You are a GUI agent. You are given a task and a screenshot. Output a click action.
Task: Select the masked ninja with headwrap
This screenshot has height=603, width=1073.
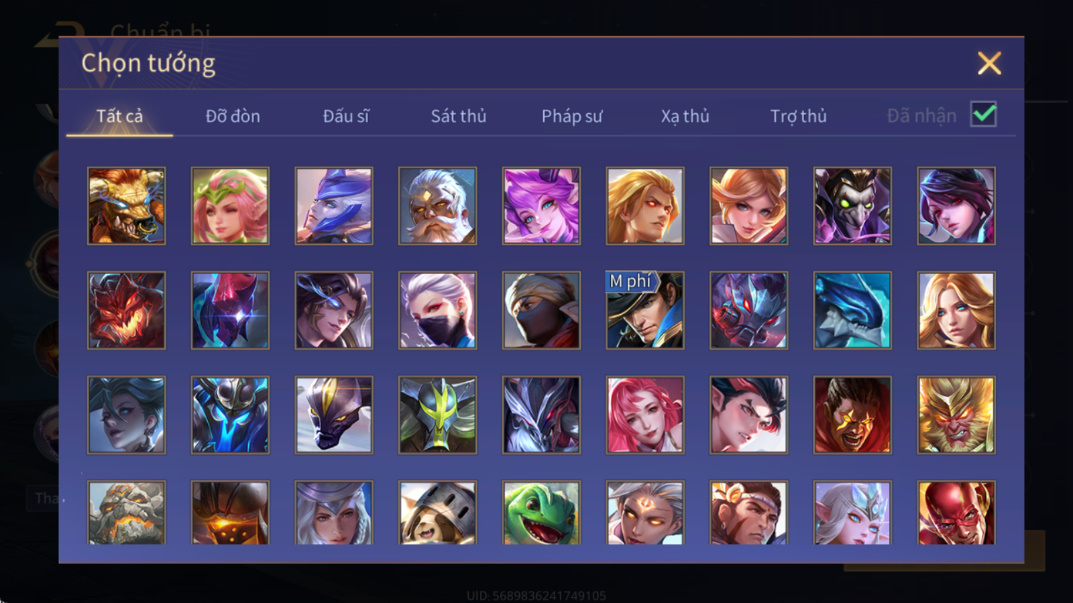[x=541, y=310]
